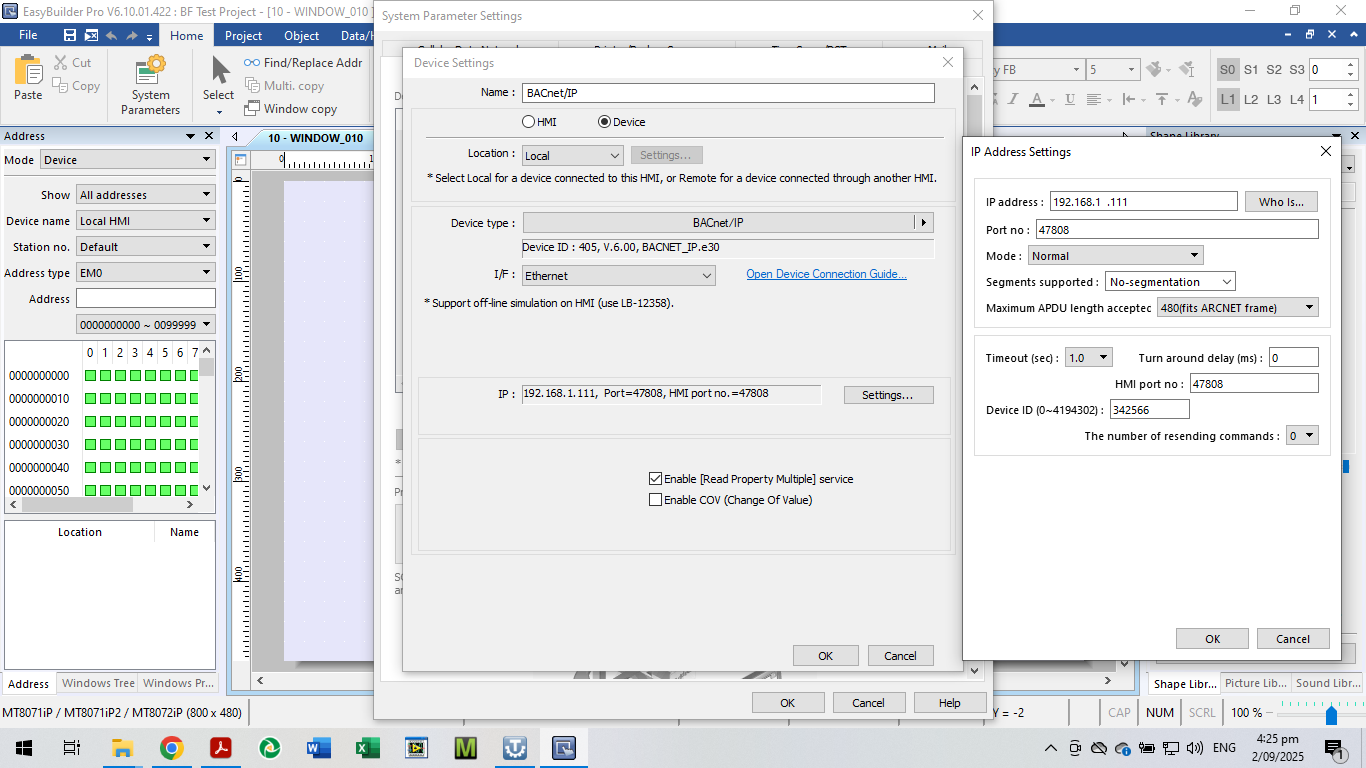Click the device Name field BACnet/IP
Screen dimensions: 1366x768
click(728, 93)
